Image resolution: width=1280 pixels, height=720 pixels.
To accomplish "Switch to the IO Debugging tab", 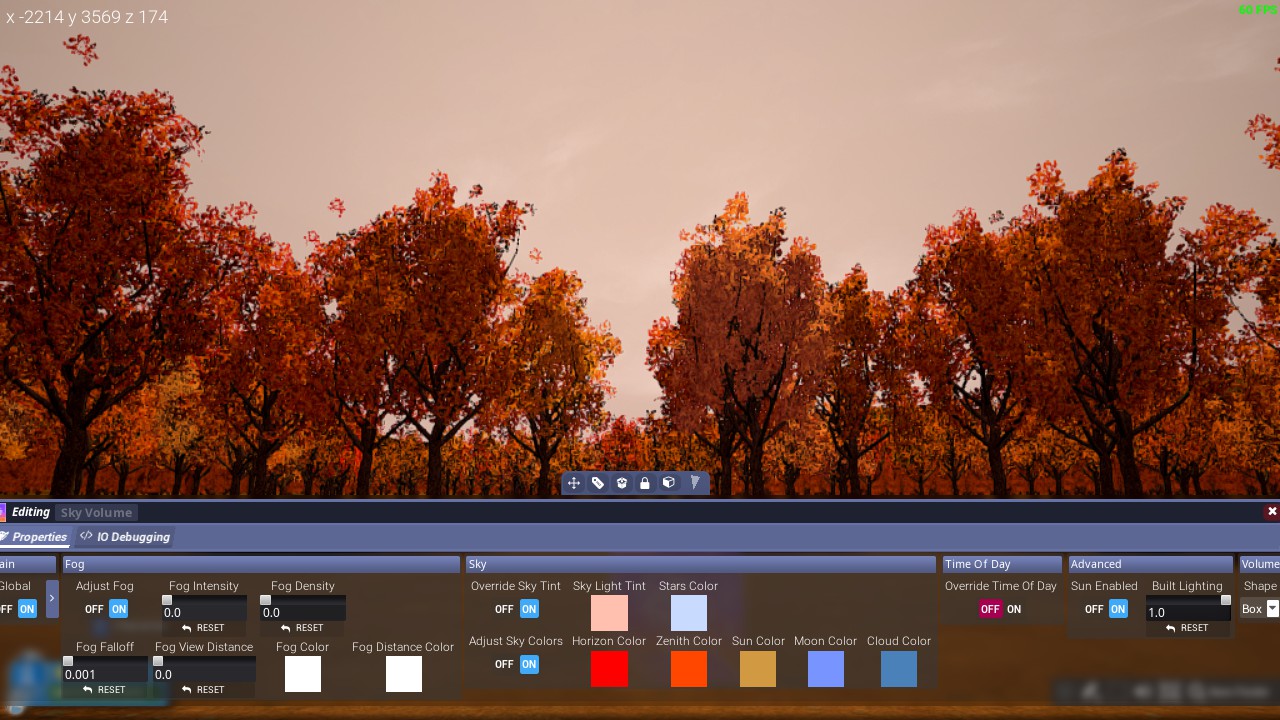I will (x=126, y=537).
